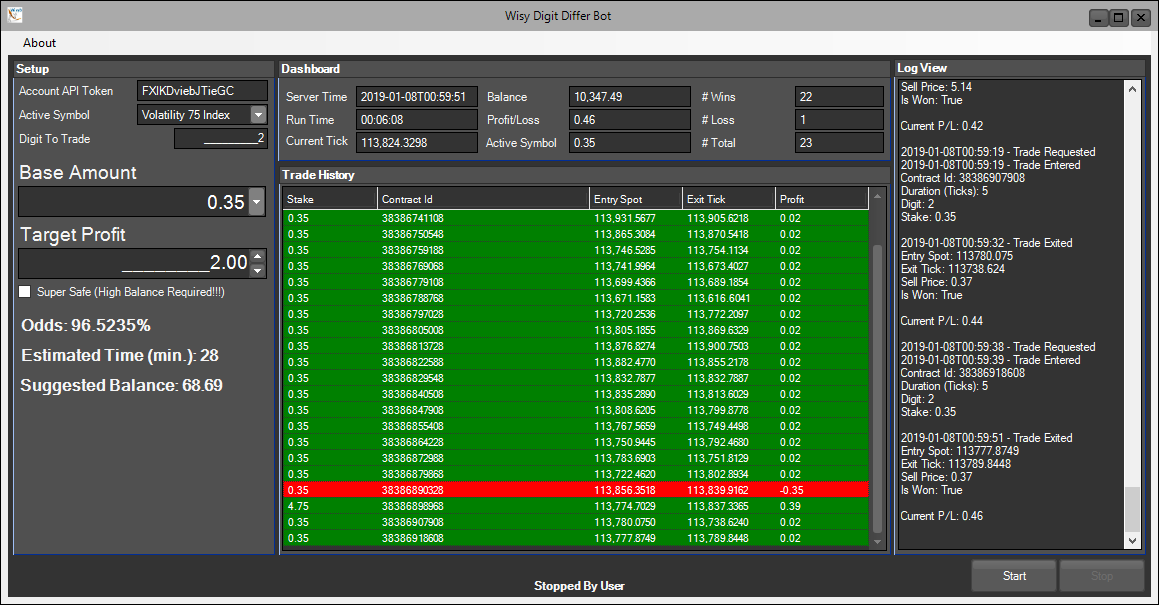Click the Balance value 10,347.49
The height and width of the screenshot is (605, 1159).
point(630,97)
